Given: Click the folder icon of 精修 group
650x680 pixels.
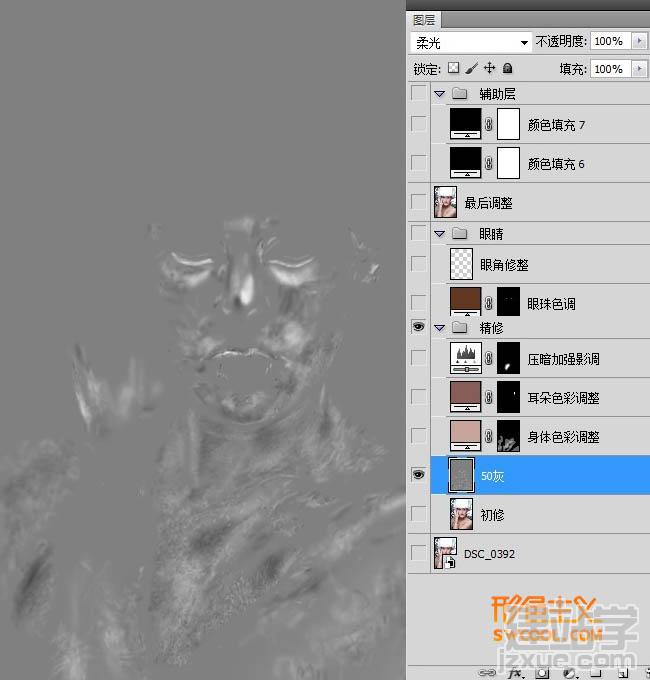Looking at the screenshot, I should pyautogui.click(x=459, y=327).
